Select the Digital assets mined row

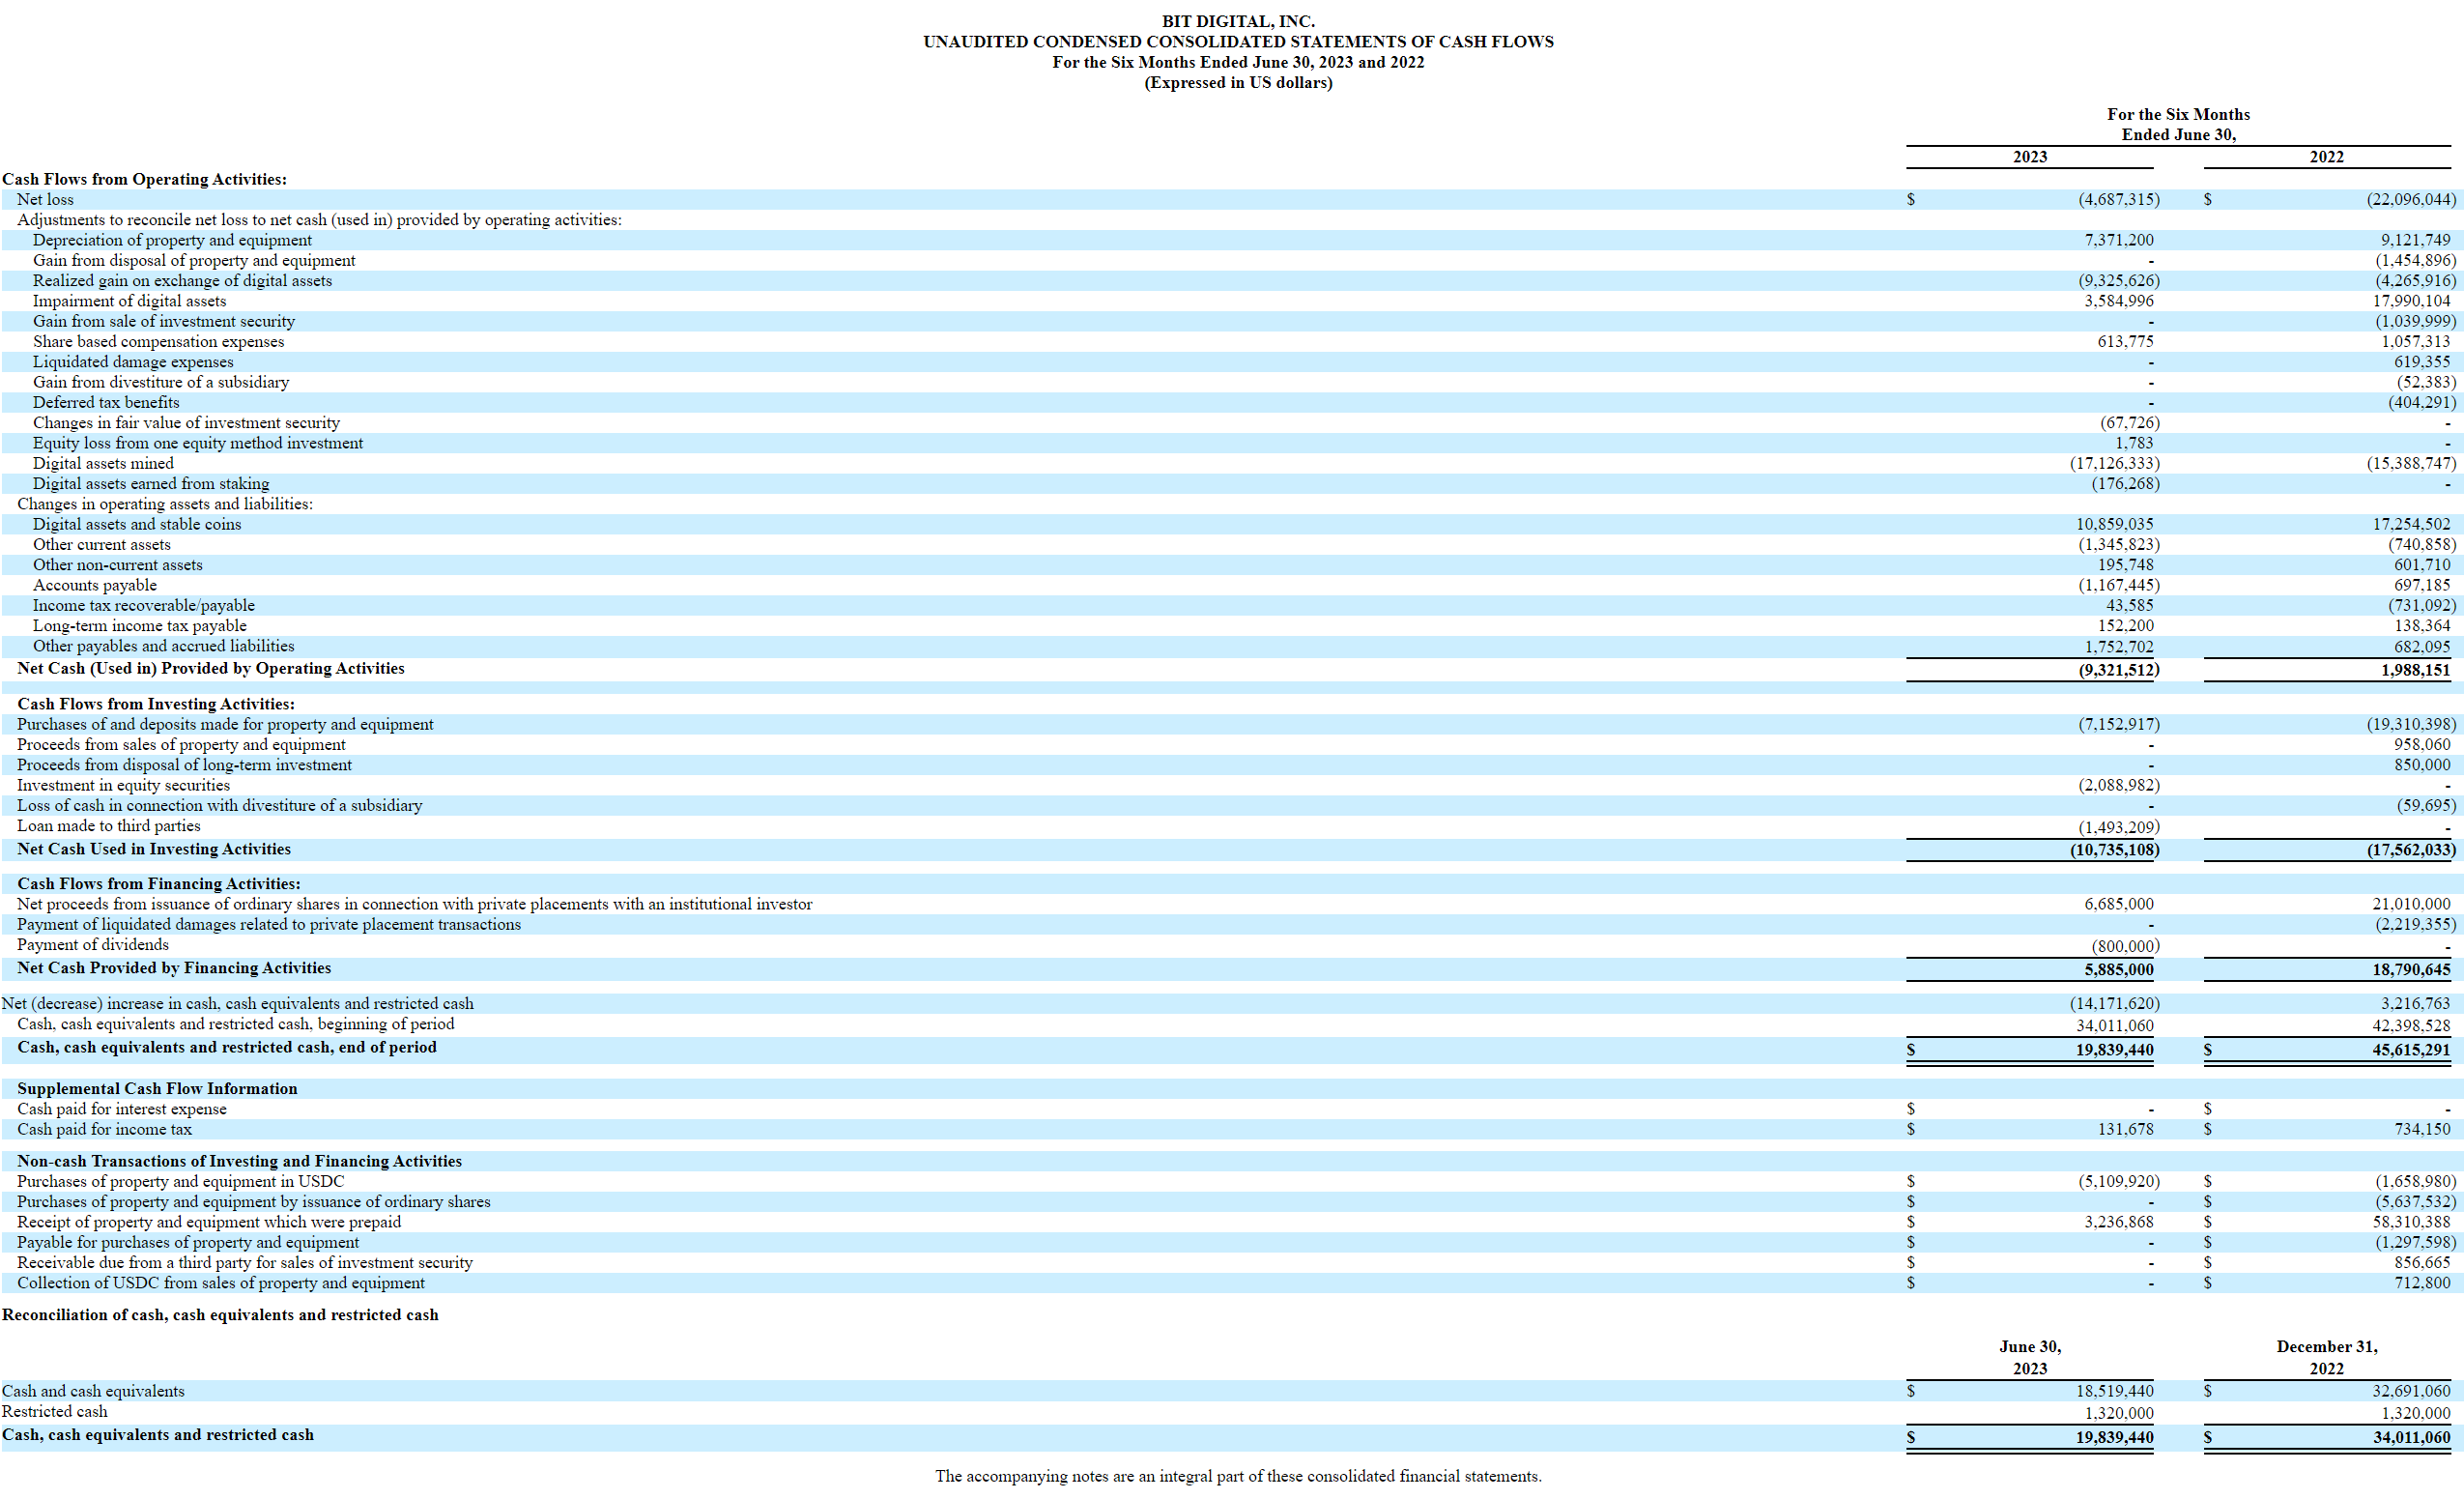coord(103,463)
